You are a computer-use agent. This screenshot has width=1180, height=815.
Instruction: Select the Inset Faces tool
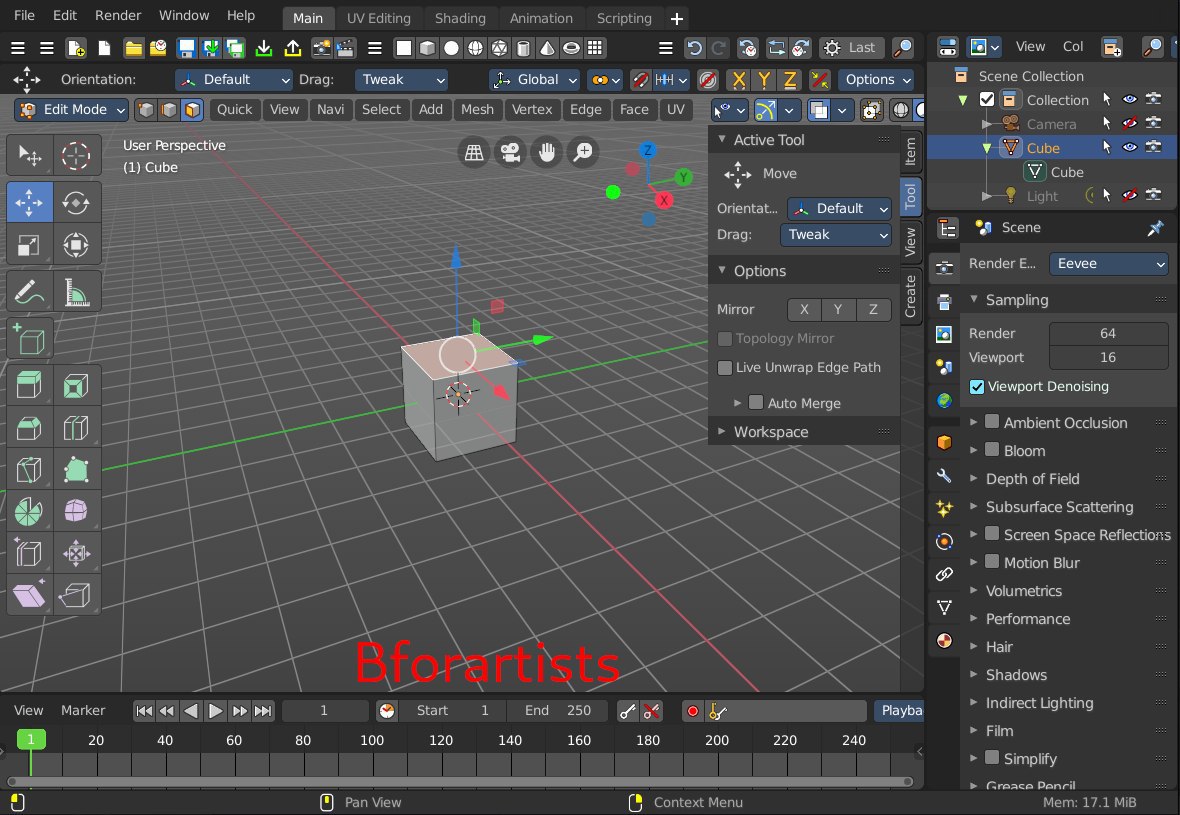tap(76, 385)
